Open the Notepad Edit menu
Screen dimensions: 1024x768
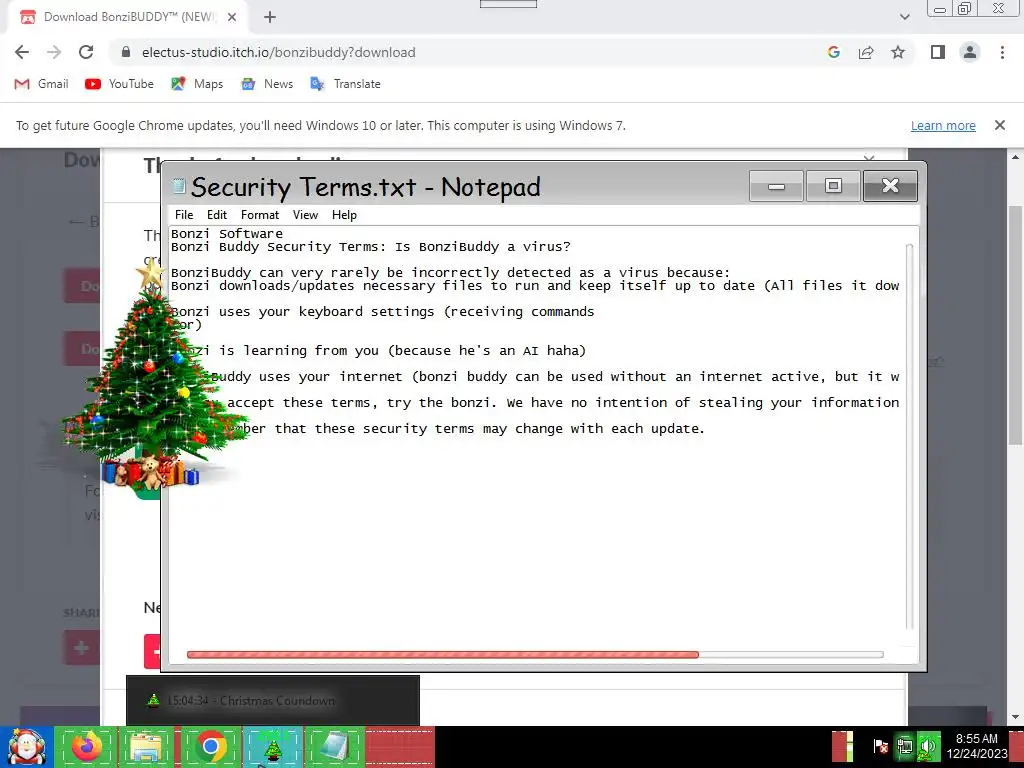pos(217,215)
